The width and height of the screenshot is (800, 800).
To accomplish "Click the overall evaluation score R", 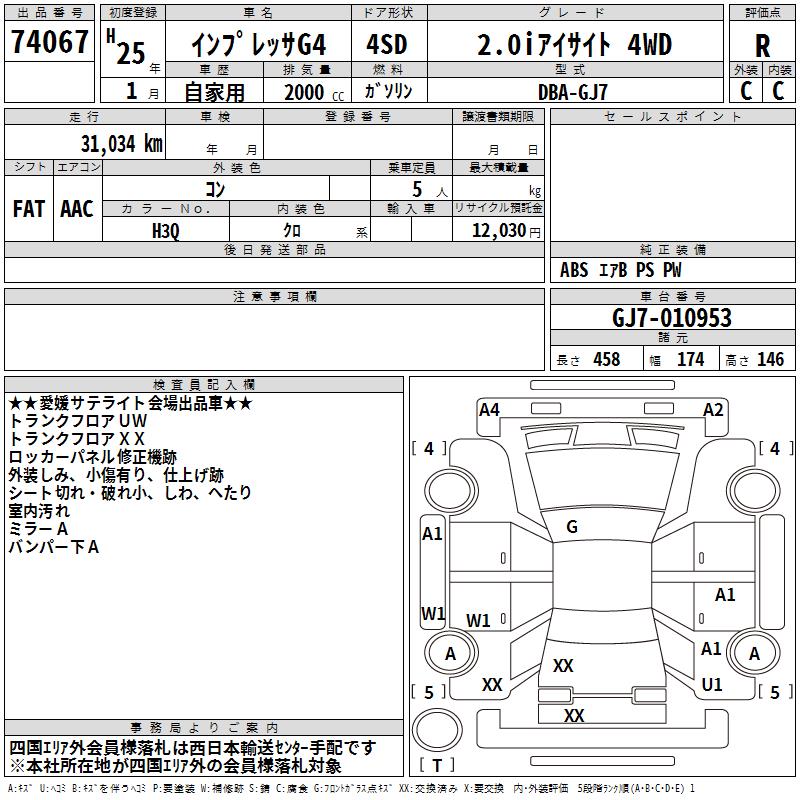I will 762,46.
